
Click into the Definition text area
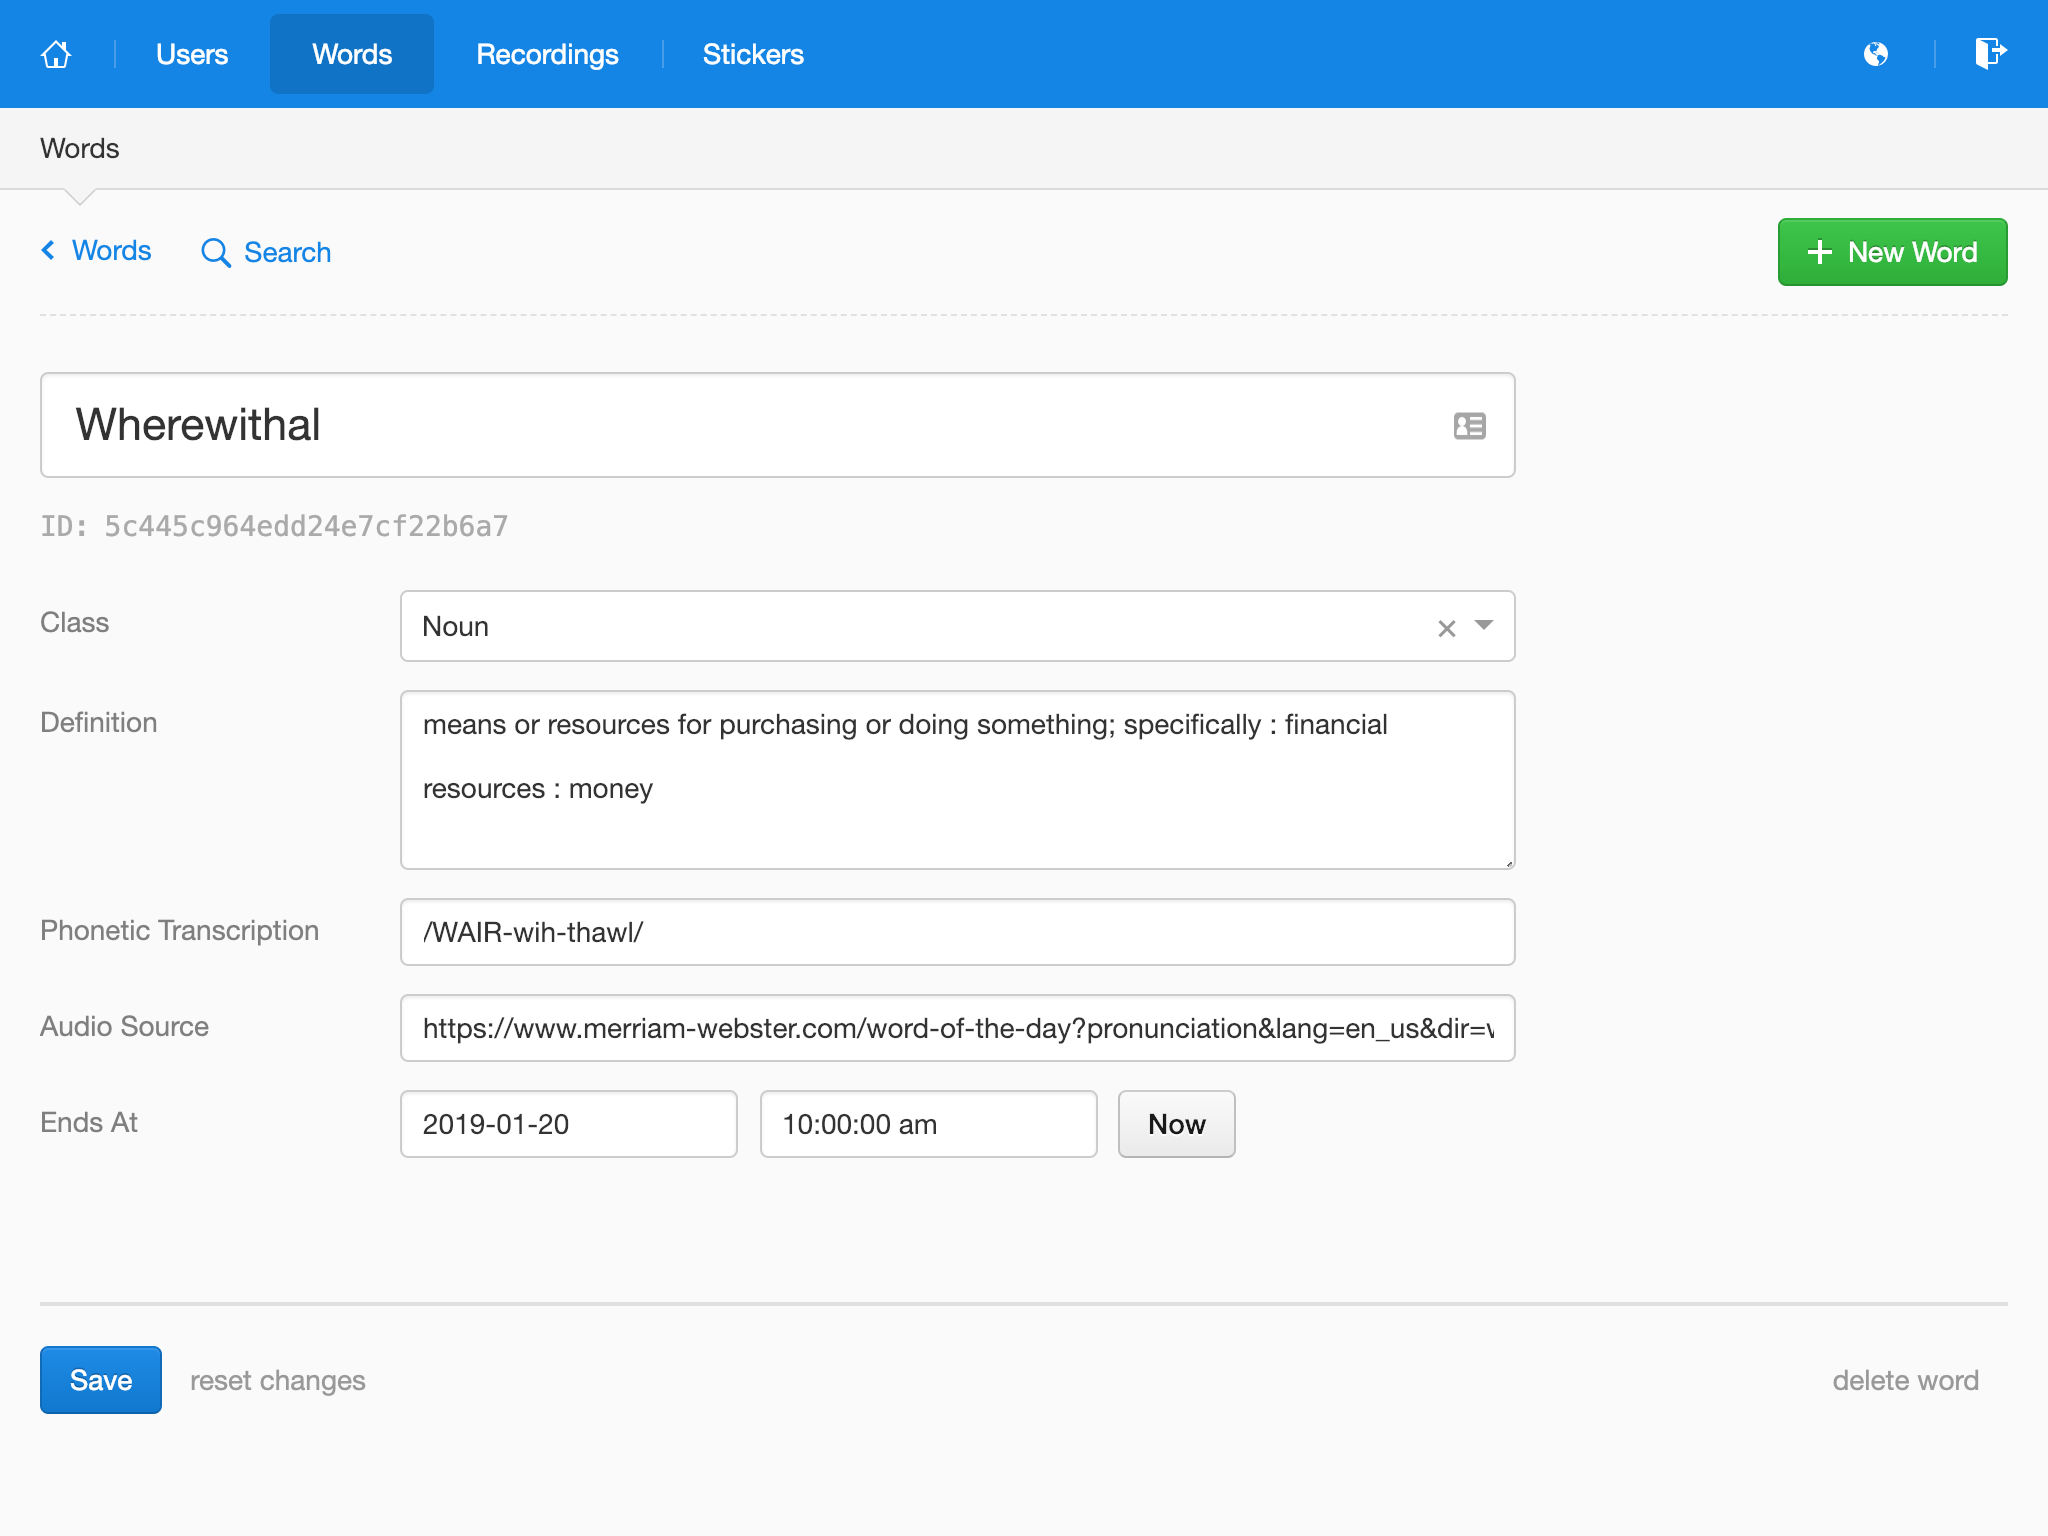click(957, 780)
